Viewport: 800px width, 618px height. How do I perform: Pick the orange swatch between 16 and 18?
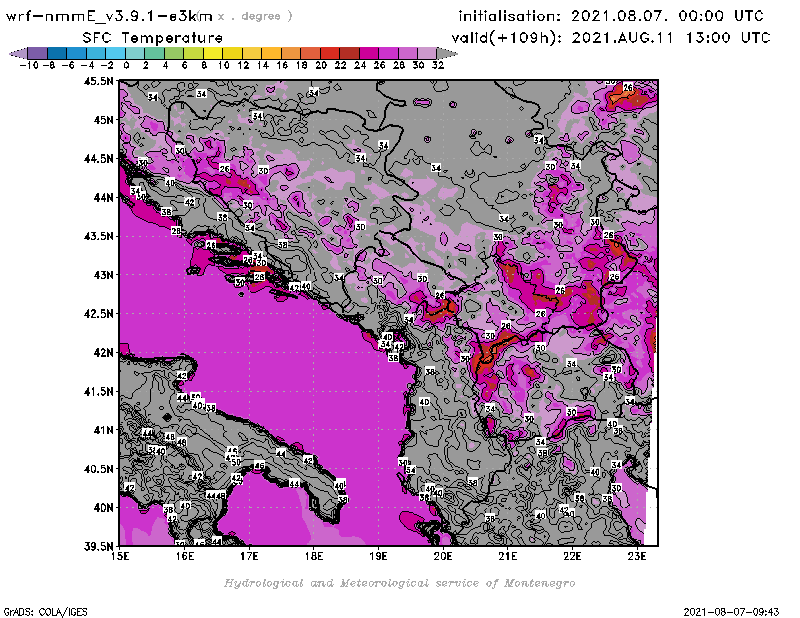(290, 53)
